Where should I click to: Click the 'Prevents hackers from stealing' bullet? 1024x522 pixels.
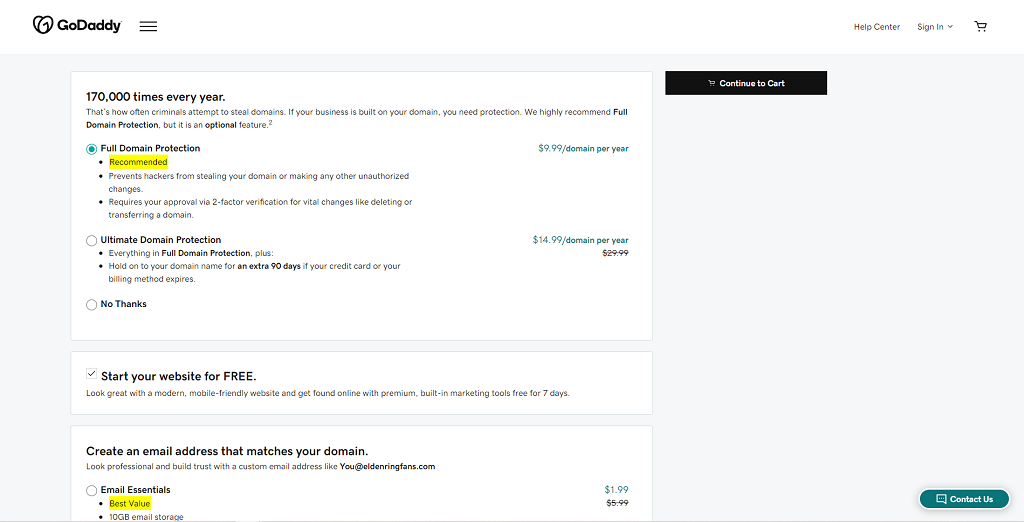[259, 182]
